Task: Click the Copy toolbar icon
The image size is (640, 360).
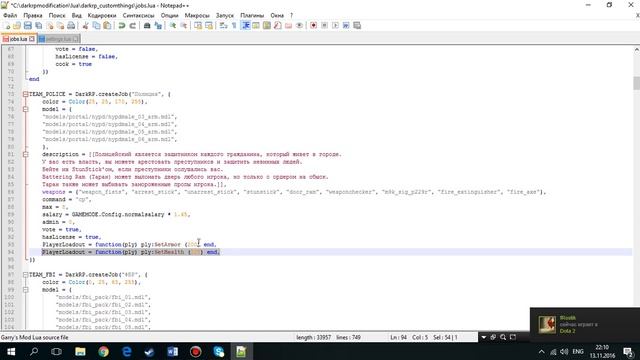Action: point(96,26)
